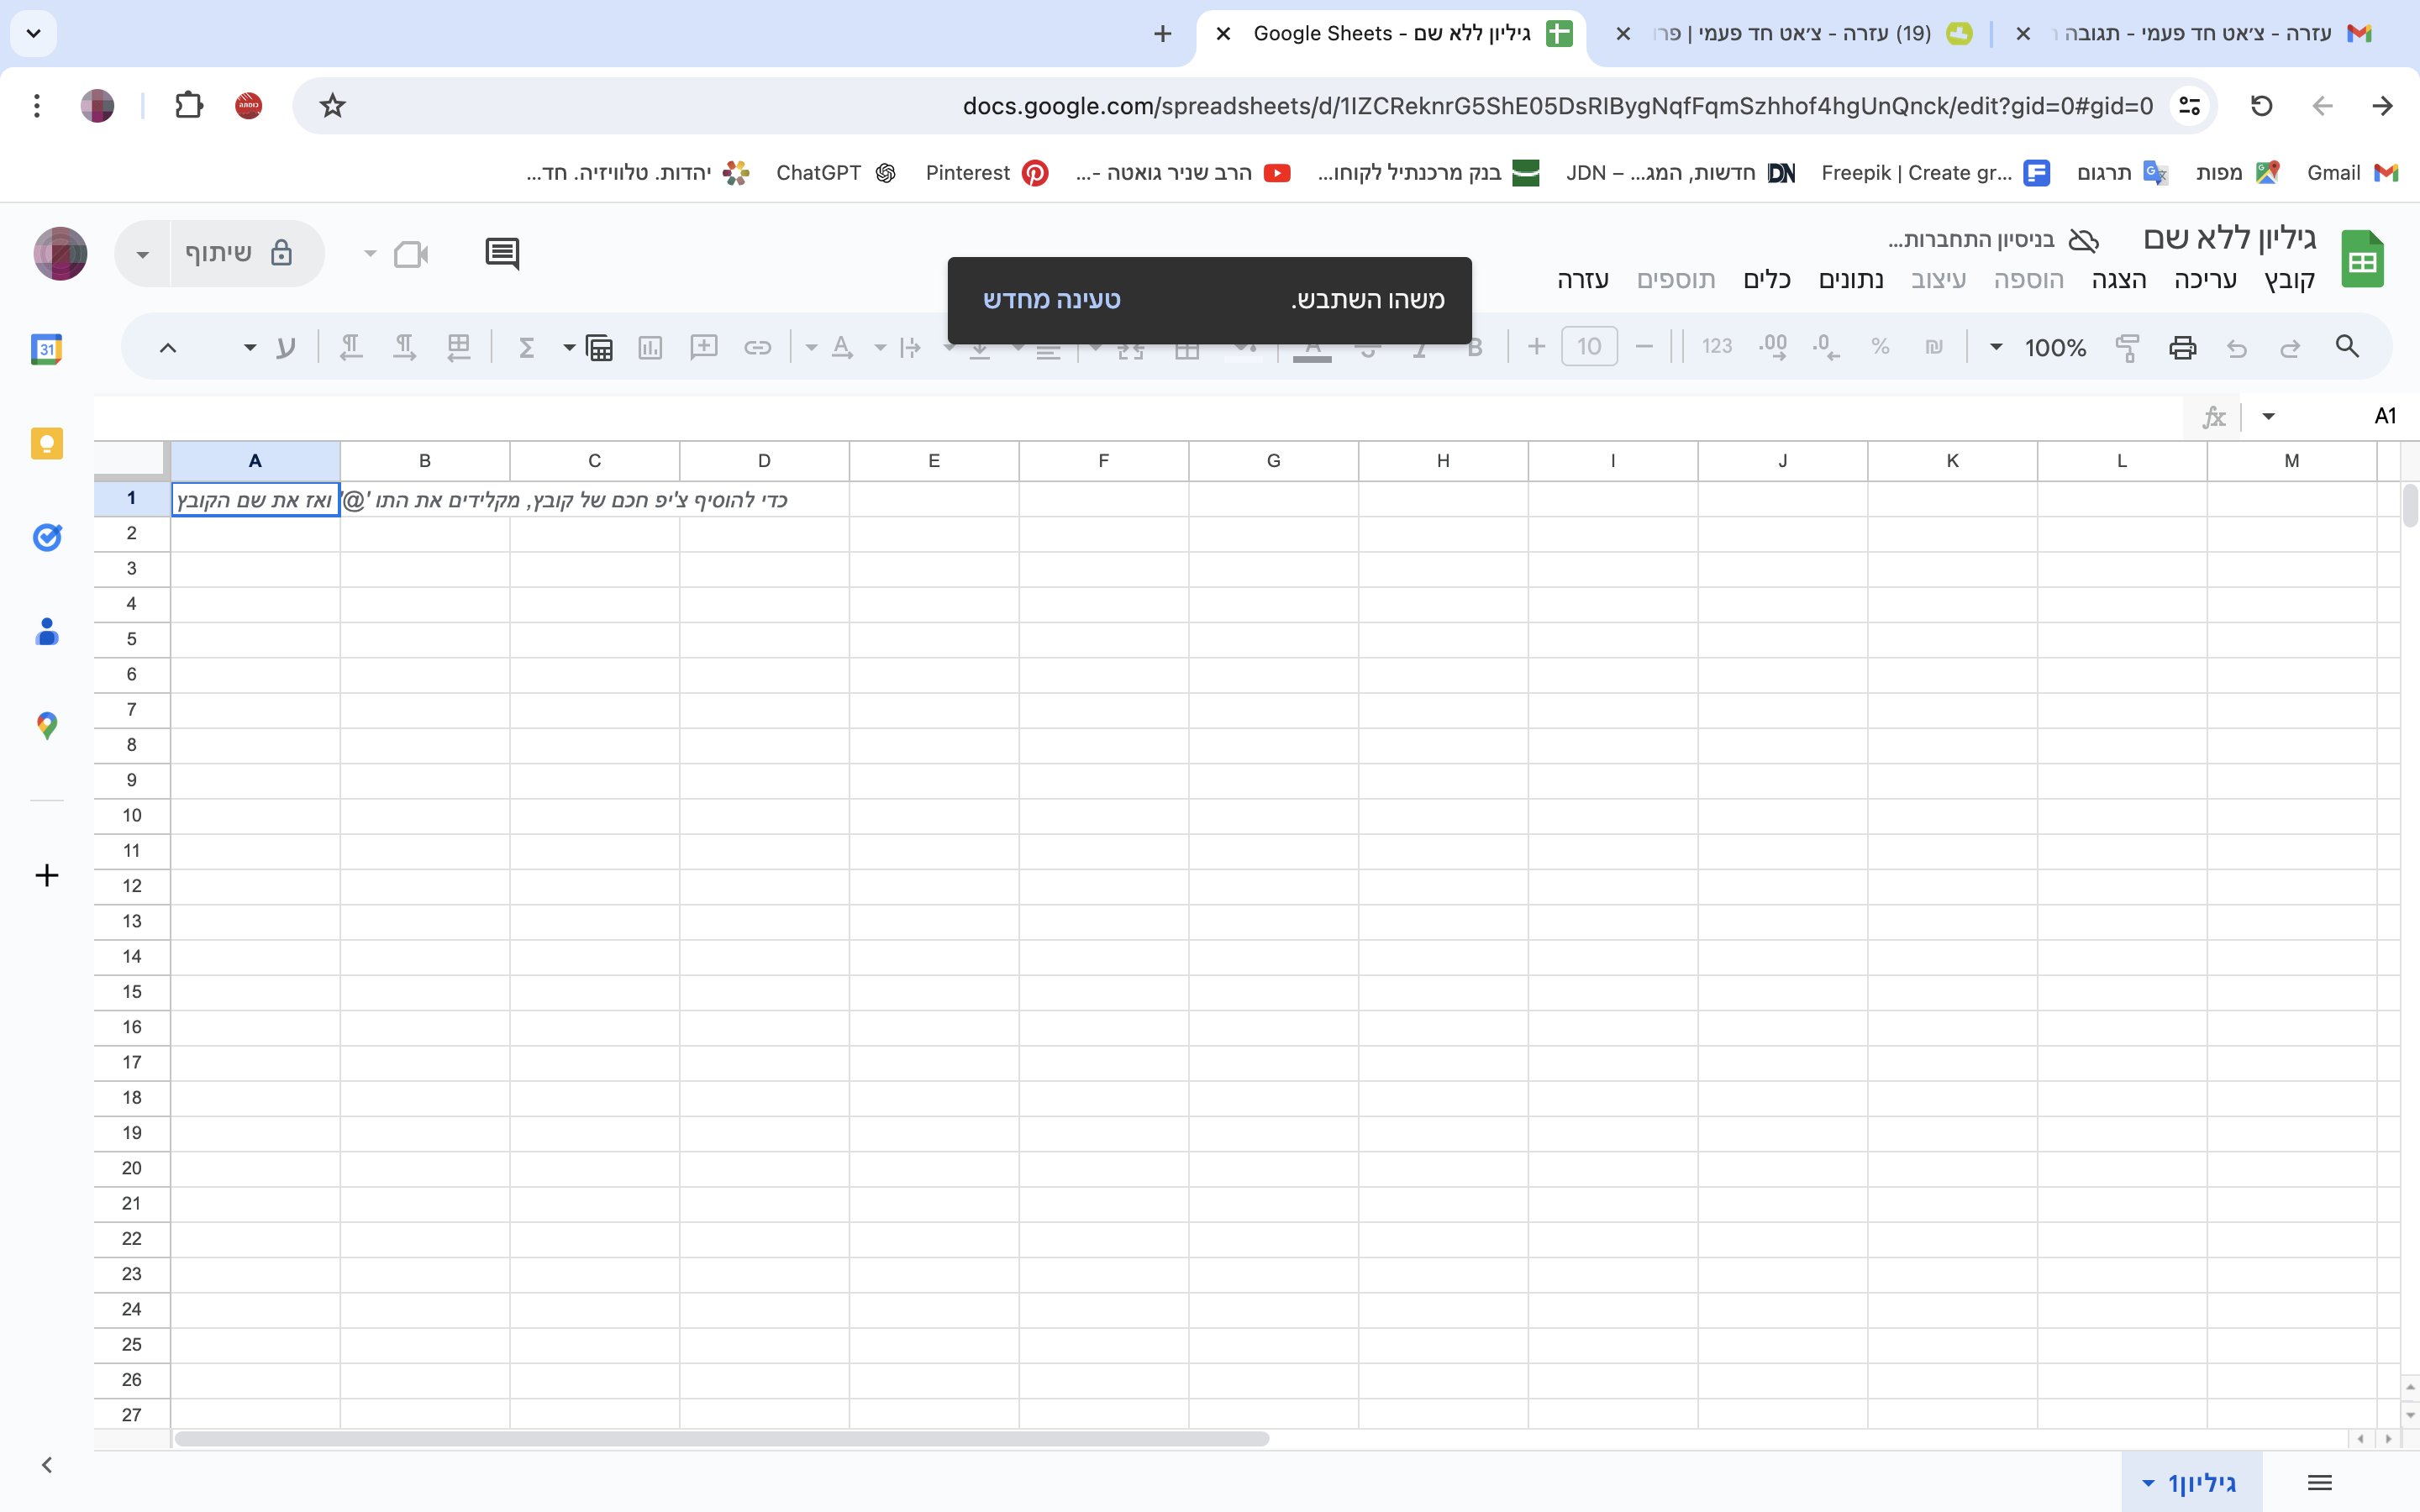Click the reload link in error toast
The image size is (2420, 1512).
pos(1051,299)
